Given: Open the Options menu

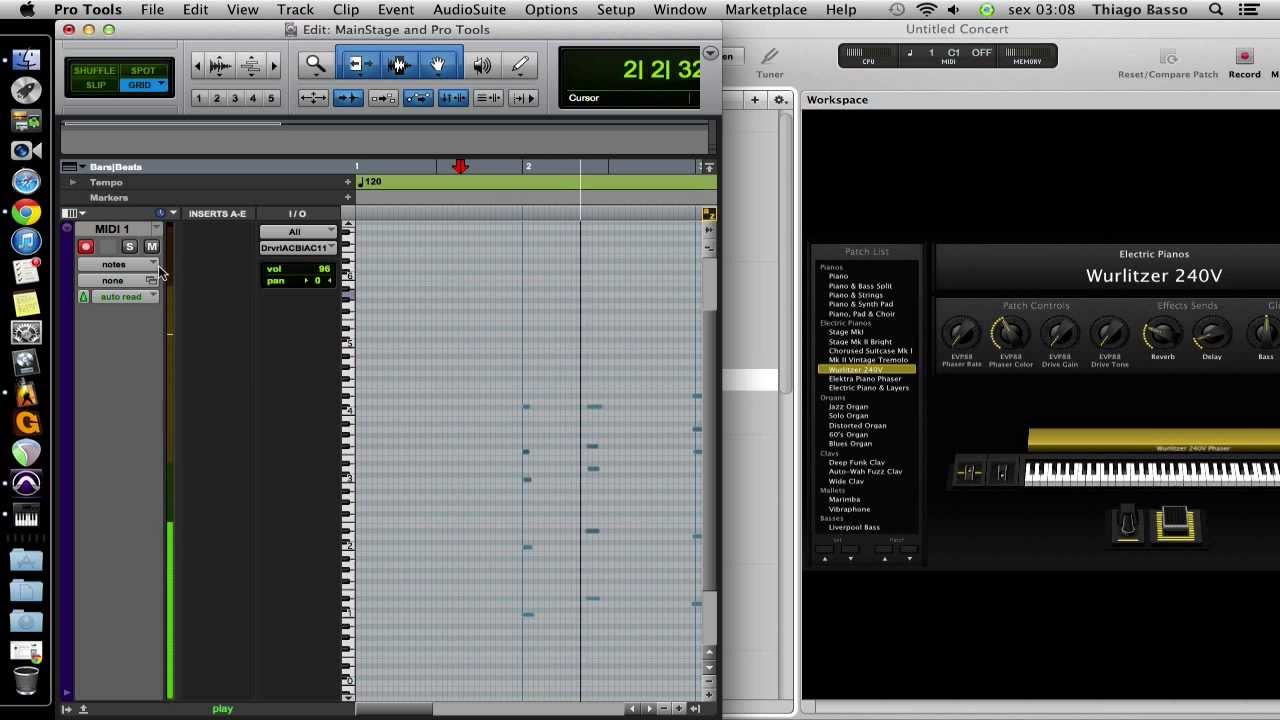Looking at the screenshot, I should (x=551, y=10).
